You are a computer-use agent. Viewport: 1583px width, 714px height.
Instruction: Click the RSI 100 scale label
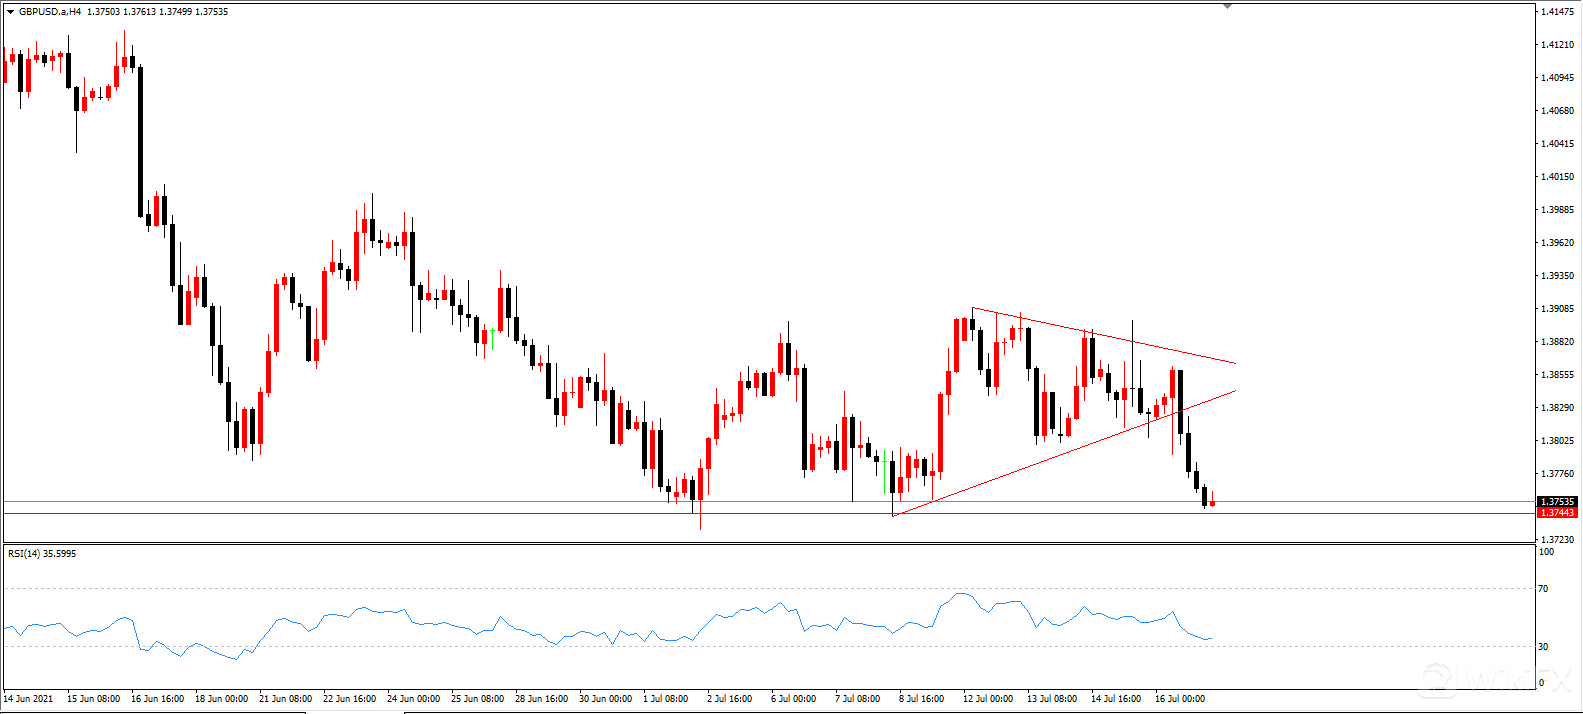1546,552
